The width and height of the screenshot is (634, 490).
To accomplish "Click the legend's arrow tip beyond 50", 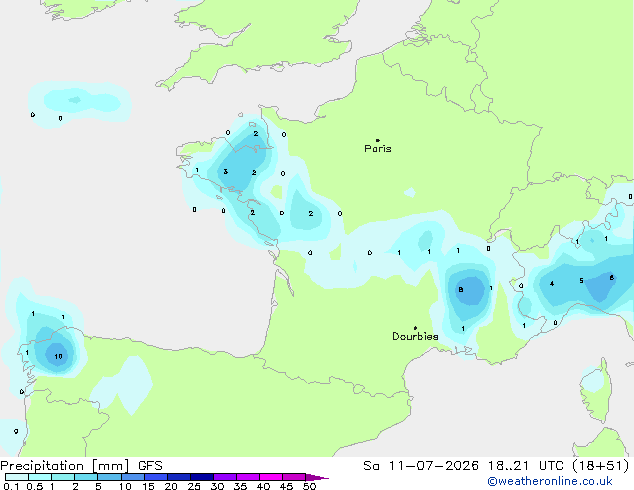I will point(317,477).
